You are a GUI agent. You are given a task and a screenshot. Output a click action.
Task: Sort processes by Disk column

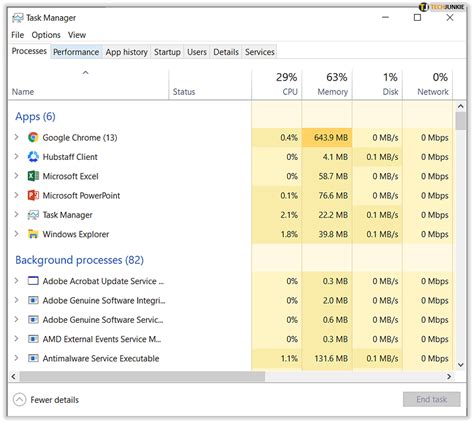377,85
